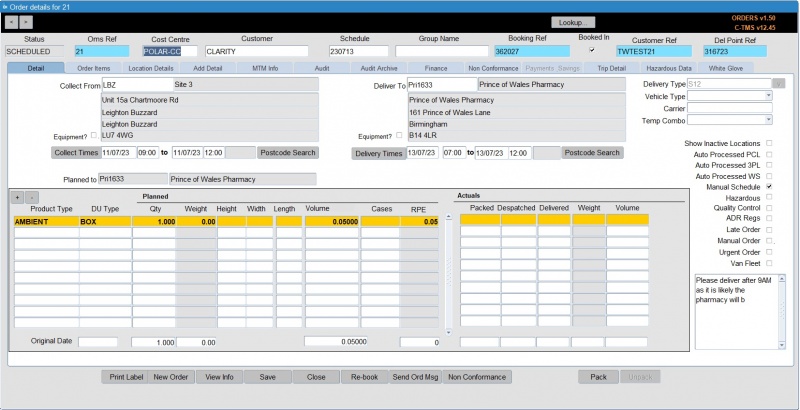
Task: Create a New Order
Action: coord(171,377)
